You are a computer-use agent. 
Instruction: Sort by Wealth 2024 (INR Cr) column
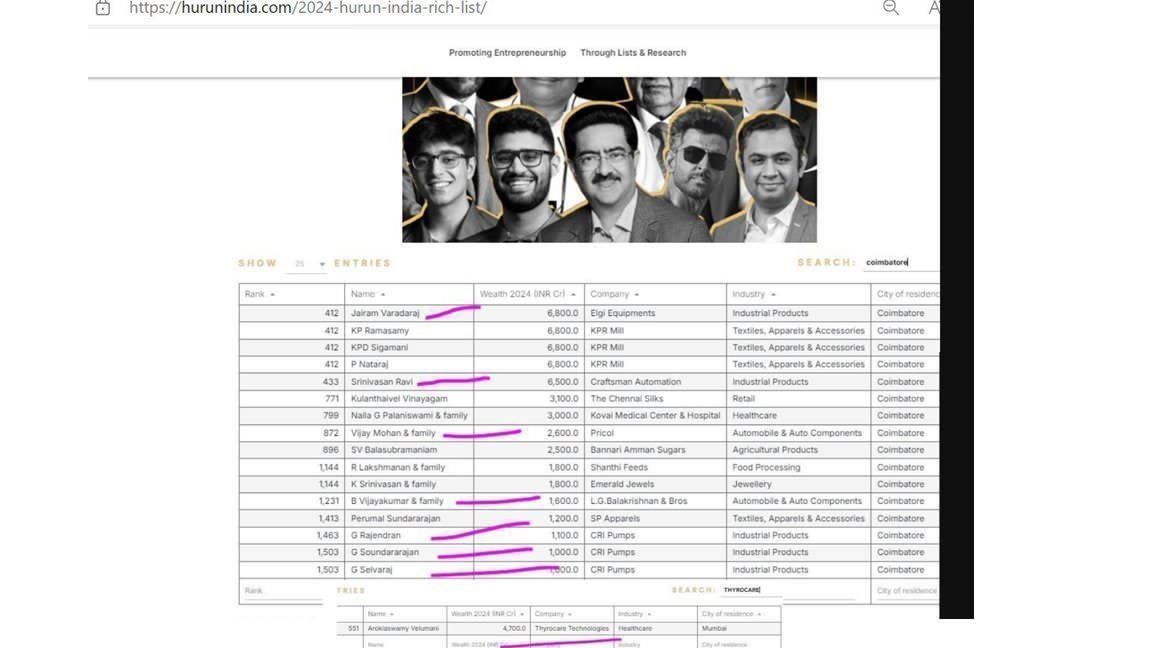tap(528, 294)
